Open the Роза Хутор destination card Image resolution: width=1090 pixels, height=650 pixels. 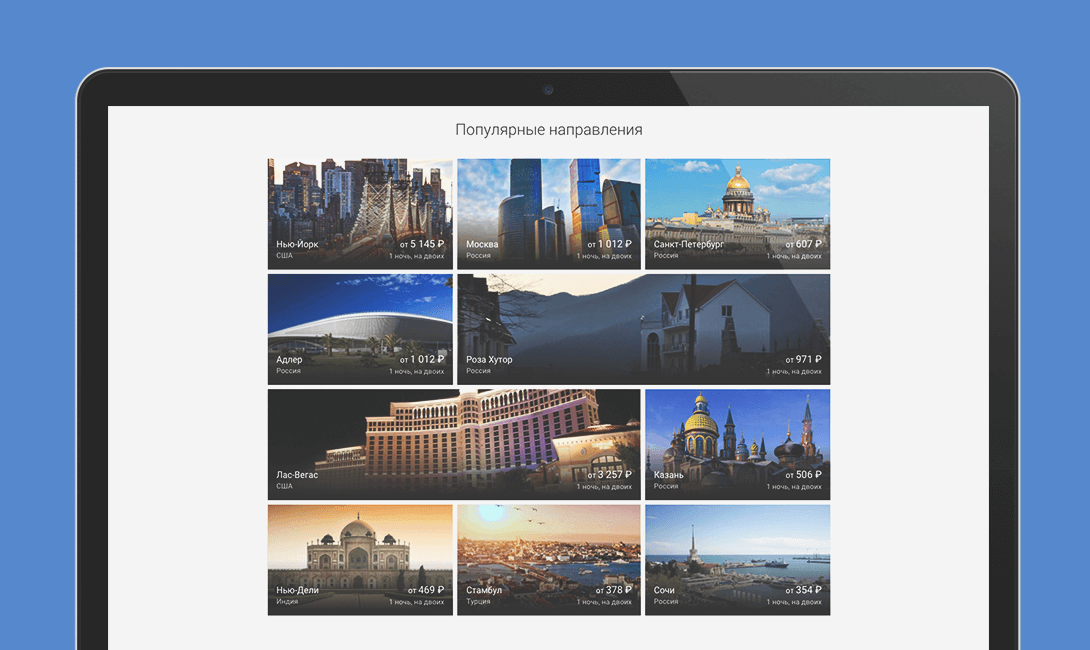tap(644, 329)
